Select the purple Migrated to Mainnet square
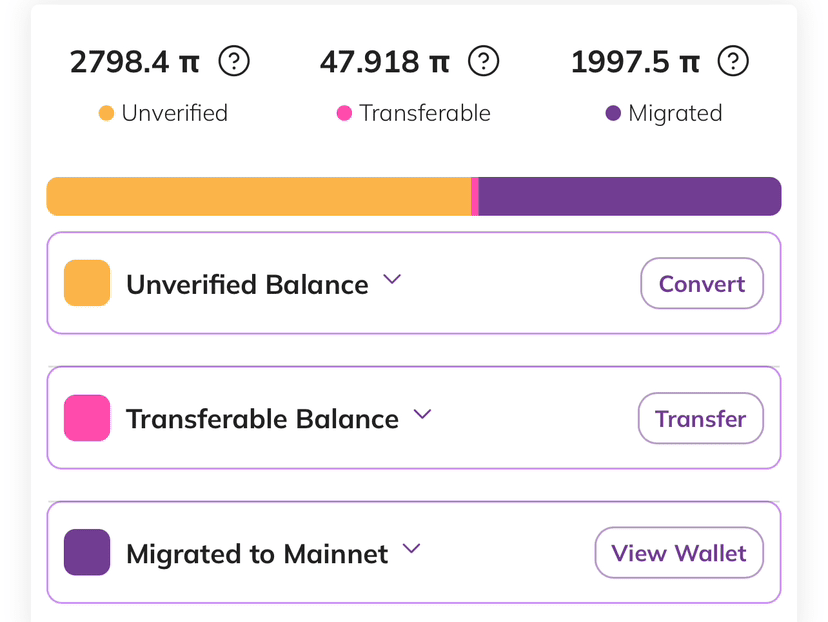The height and width of the screenshot is (622, 828). coord(87,552)
